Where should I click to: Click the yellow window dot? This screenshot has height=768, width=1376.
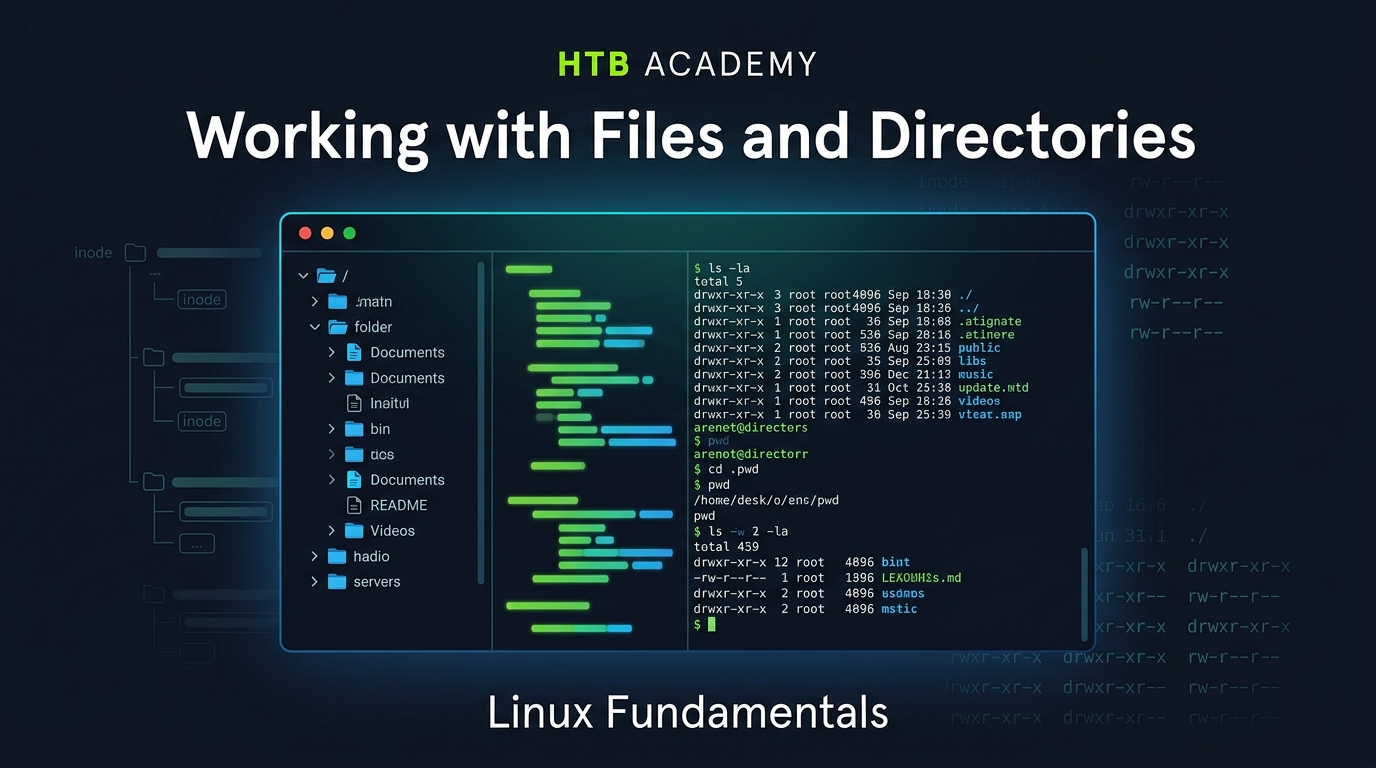[327, 233]
